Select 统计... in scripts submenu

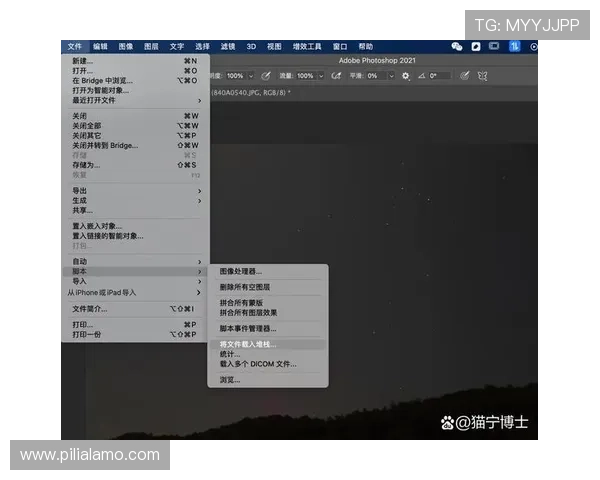pos(268,354)
